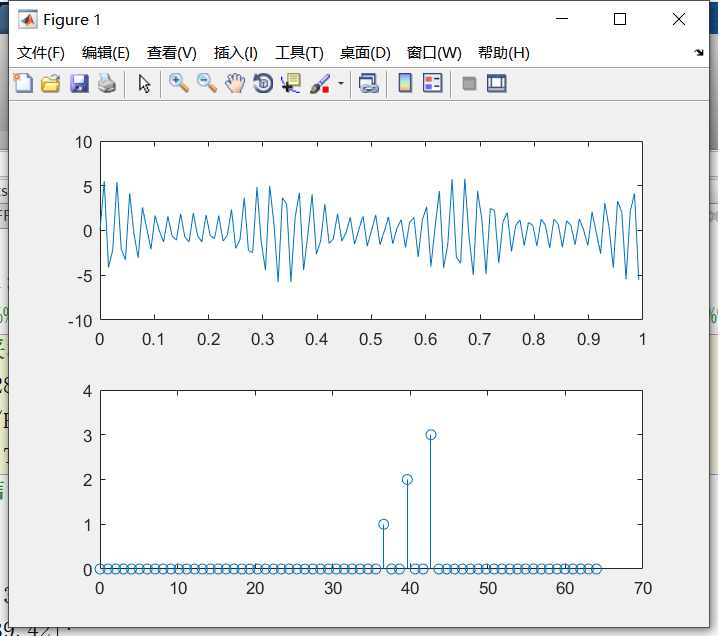Screen dimensions: 718x636
Task: Save the figure with the floppy disk icon
Action: pyautogui.click(x=79, y=84)
